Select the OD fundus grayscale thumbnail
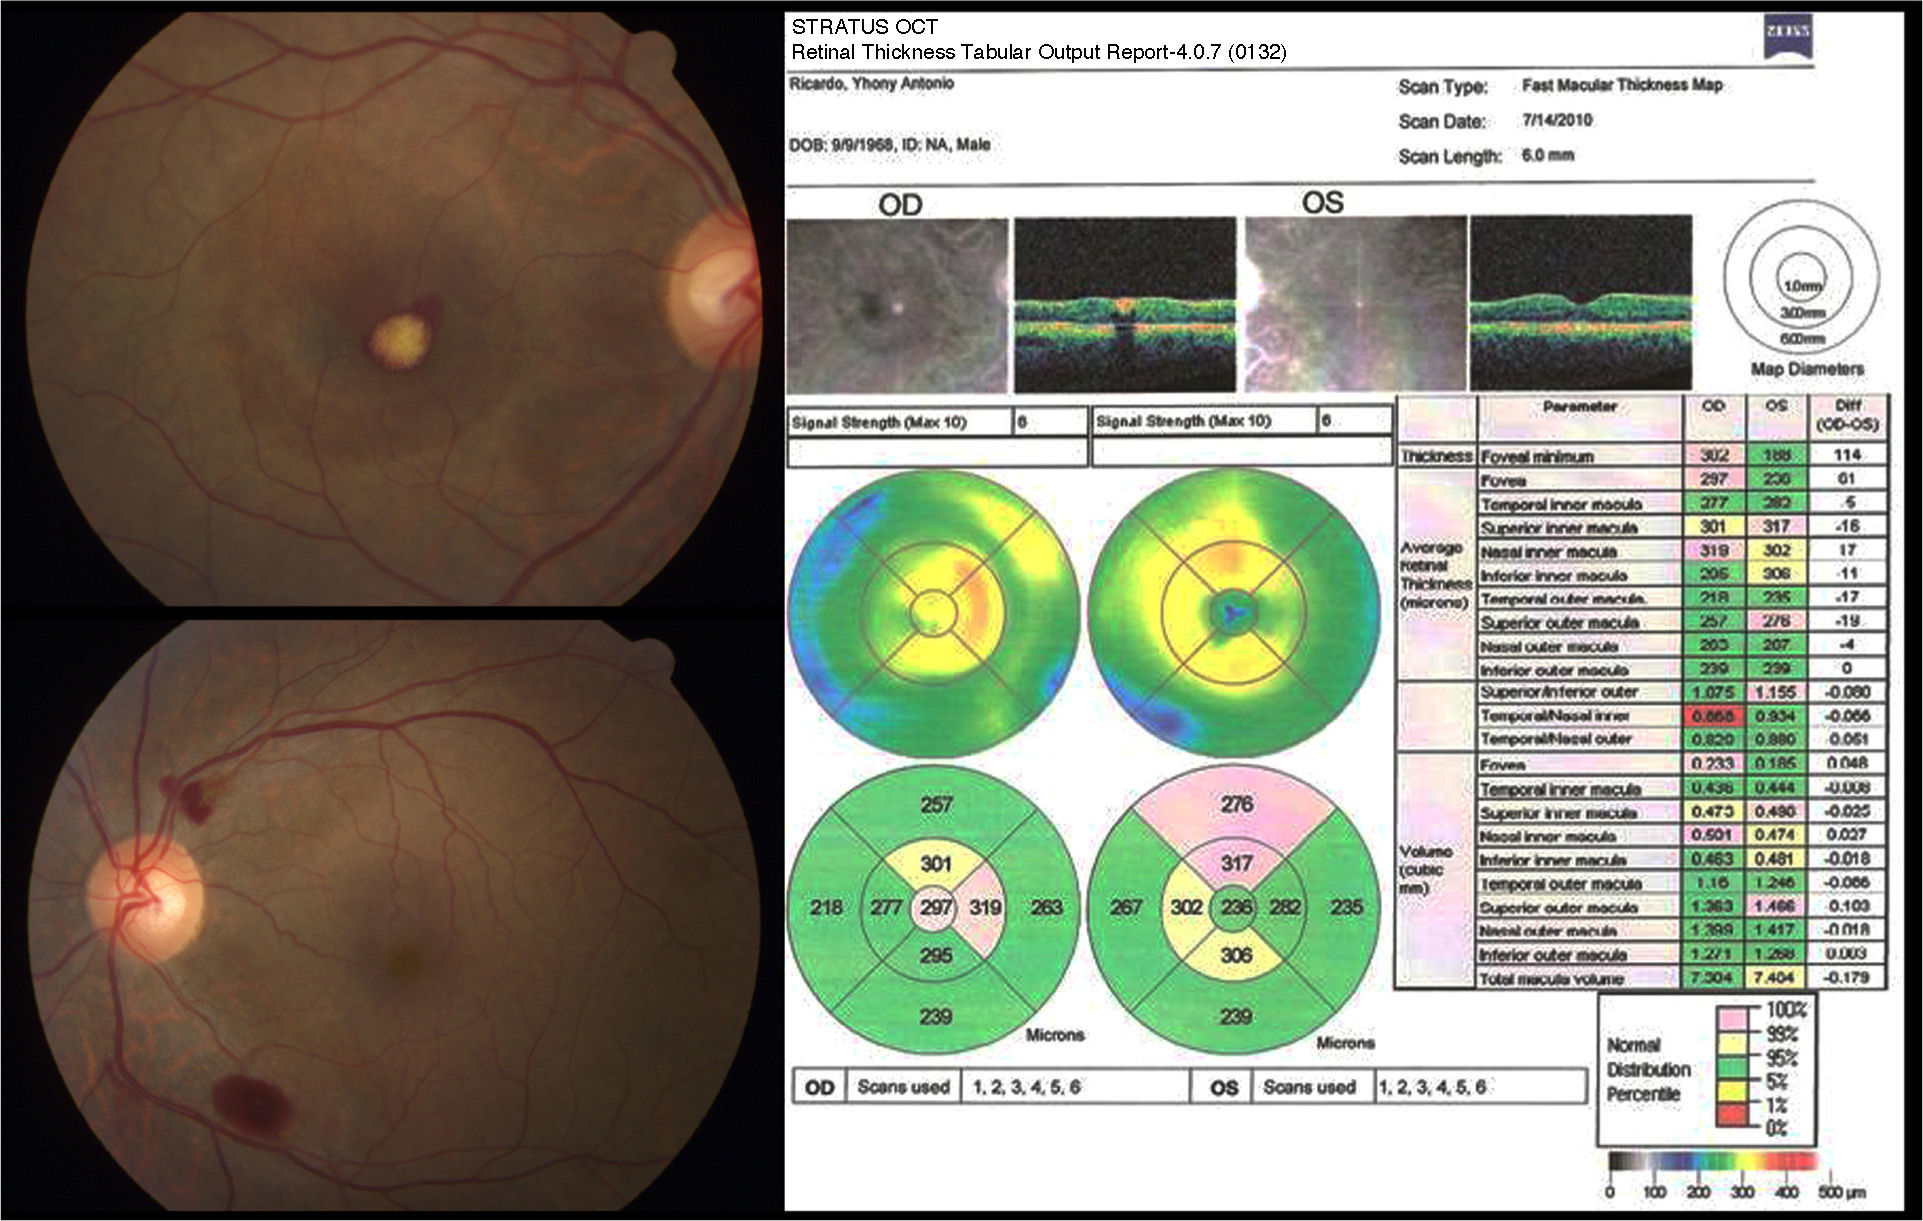Image resolution: width=1923 pixels, height=1221 pixels. 897,305
